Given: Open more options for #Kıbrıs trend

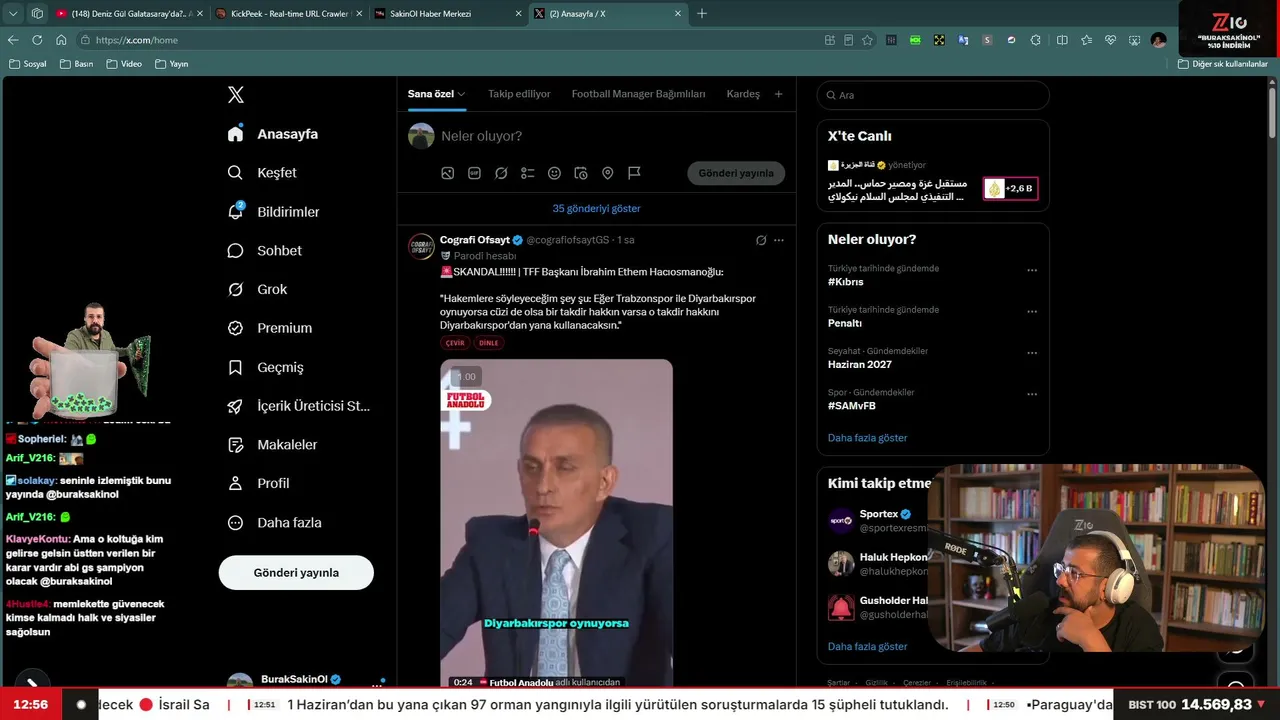Looking at the screenshot, I should (x=1032, y=270).
